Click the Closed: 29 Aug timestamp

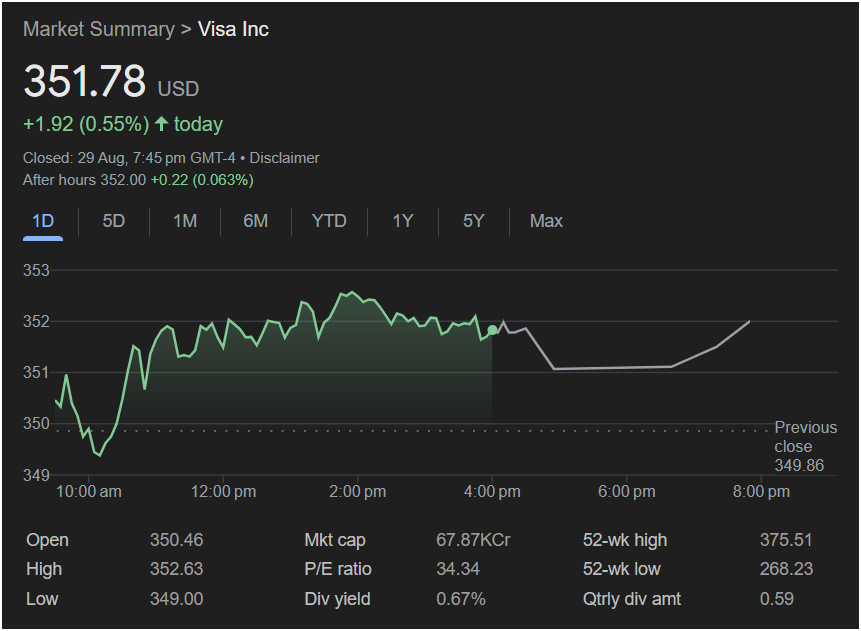pos(129,158)
